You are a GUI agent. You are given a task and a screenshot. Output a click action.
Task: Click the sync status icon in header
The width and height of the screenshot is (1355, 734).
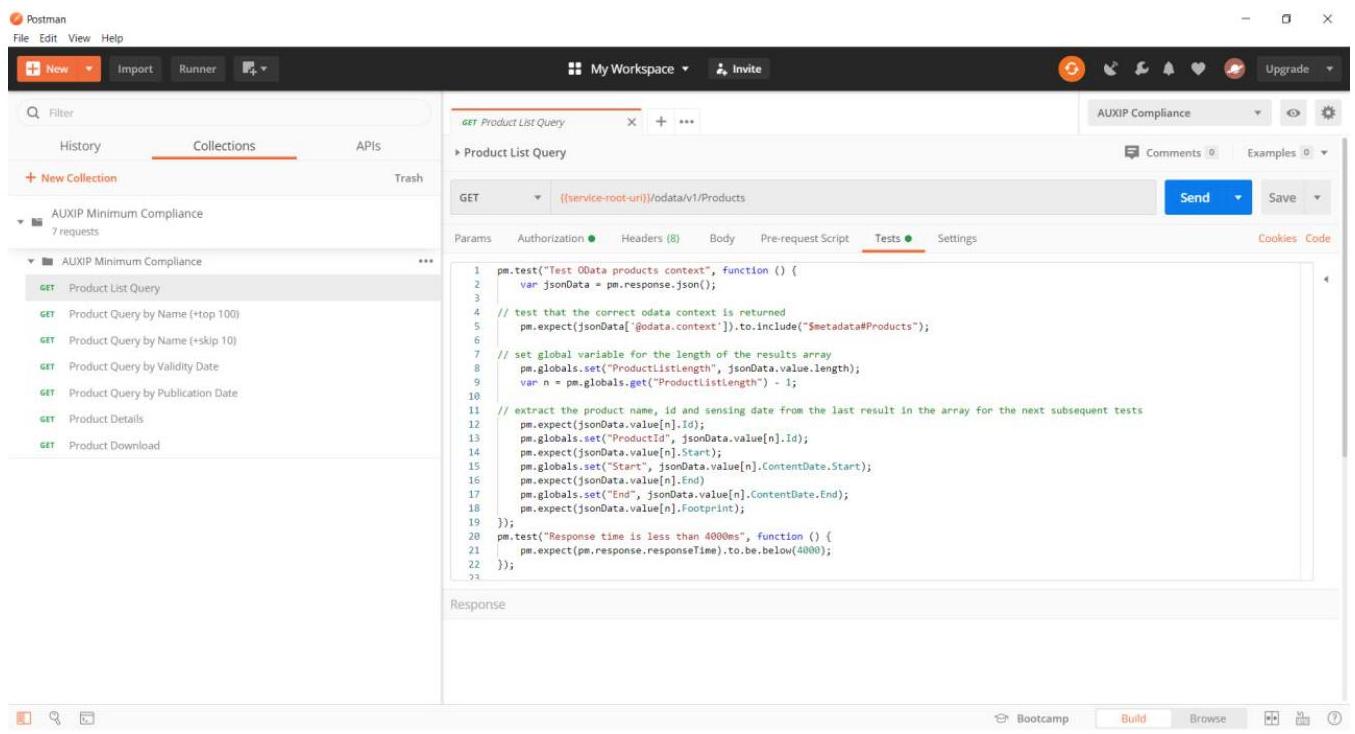[x=1072, y=69]
